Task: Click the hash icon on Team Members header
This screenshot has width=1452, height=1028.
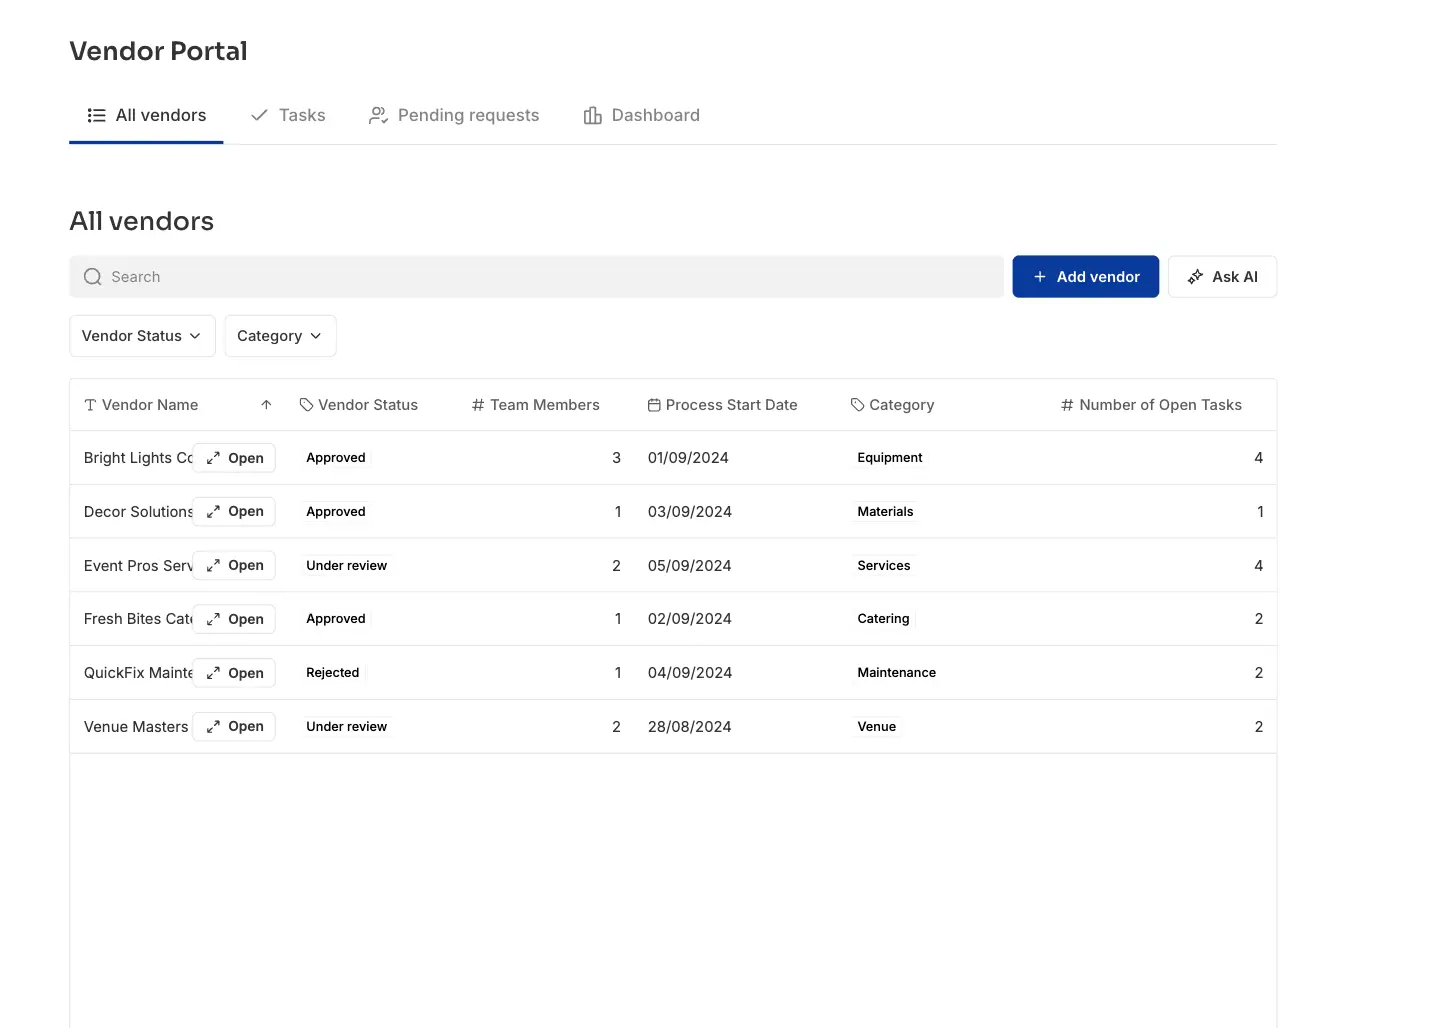Action: tap(476, 404)
